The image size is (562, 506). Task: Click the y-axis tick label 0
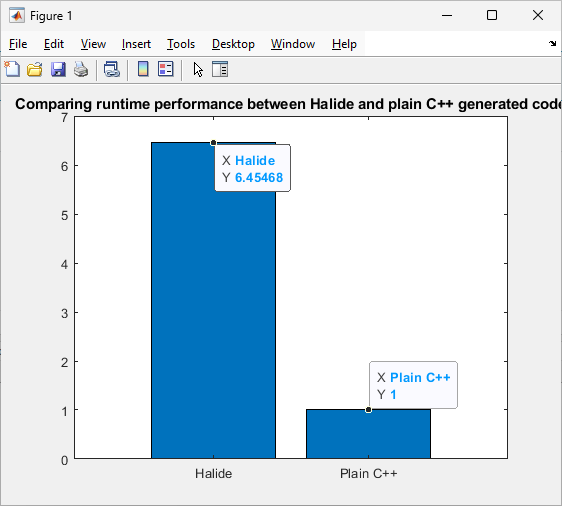(65, 460)
